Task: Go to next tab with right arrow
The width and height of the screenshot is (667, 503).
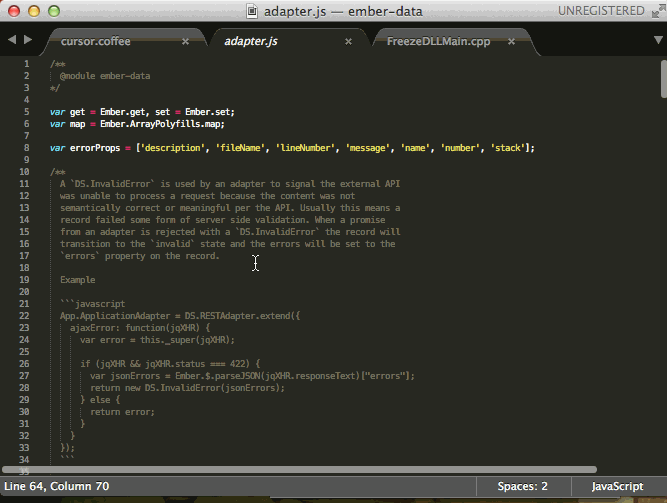Action: pos(28,40)
